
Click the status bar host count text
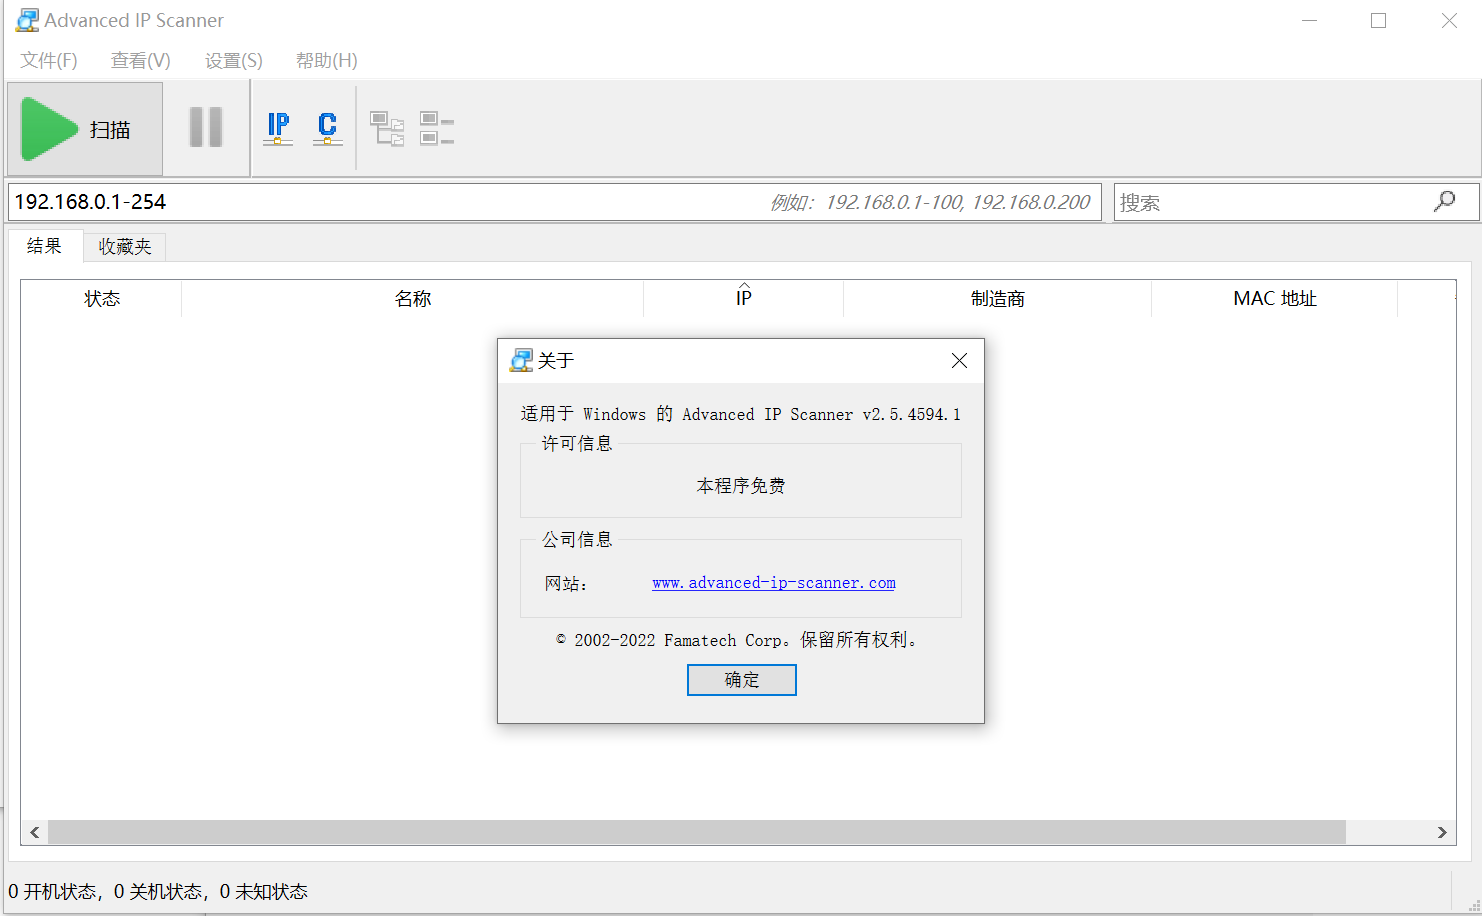(x=158, y=892)
